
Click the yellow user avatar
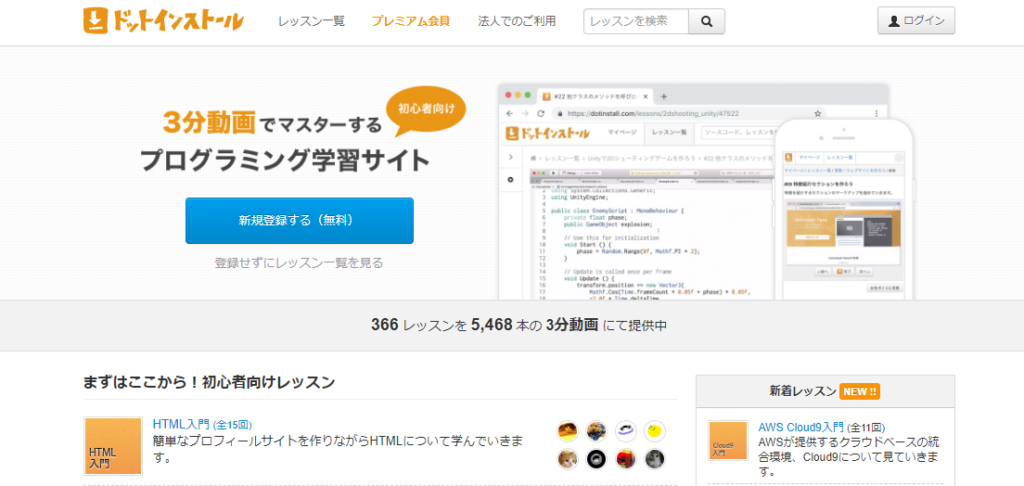[655, 430]
